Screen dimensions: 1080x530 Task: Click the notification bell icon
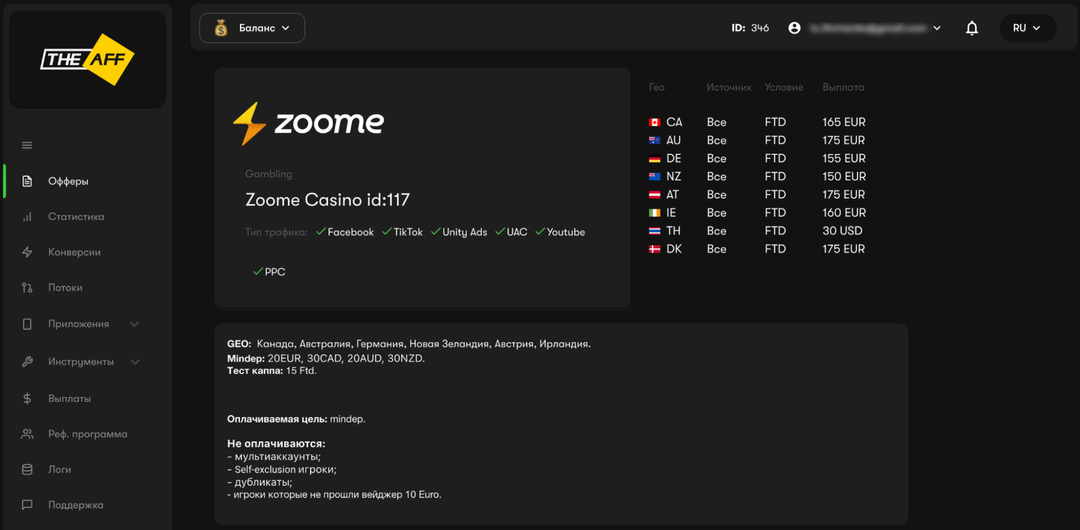(x=971, y=28)
